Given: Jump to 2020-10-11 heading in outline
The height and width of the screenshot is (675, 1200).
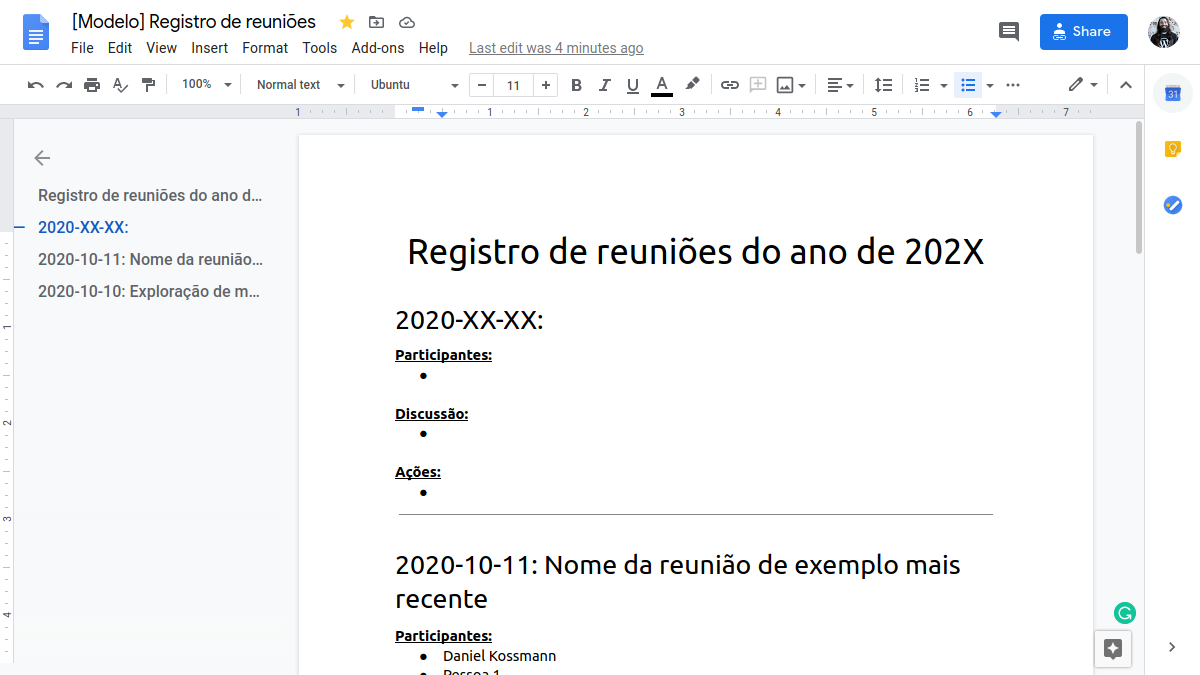Looking at the screenshot, I should 150,259.
